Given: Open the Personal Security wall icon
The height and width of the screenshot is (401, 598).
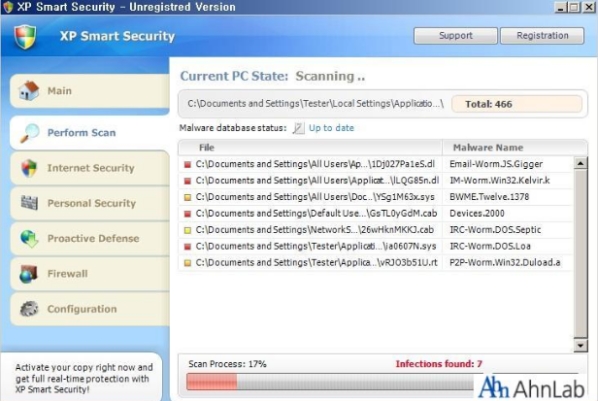Looking at the screenshot, I should pyautogui.click(x=29, y=203).
